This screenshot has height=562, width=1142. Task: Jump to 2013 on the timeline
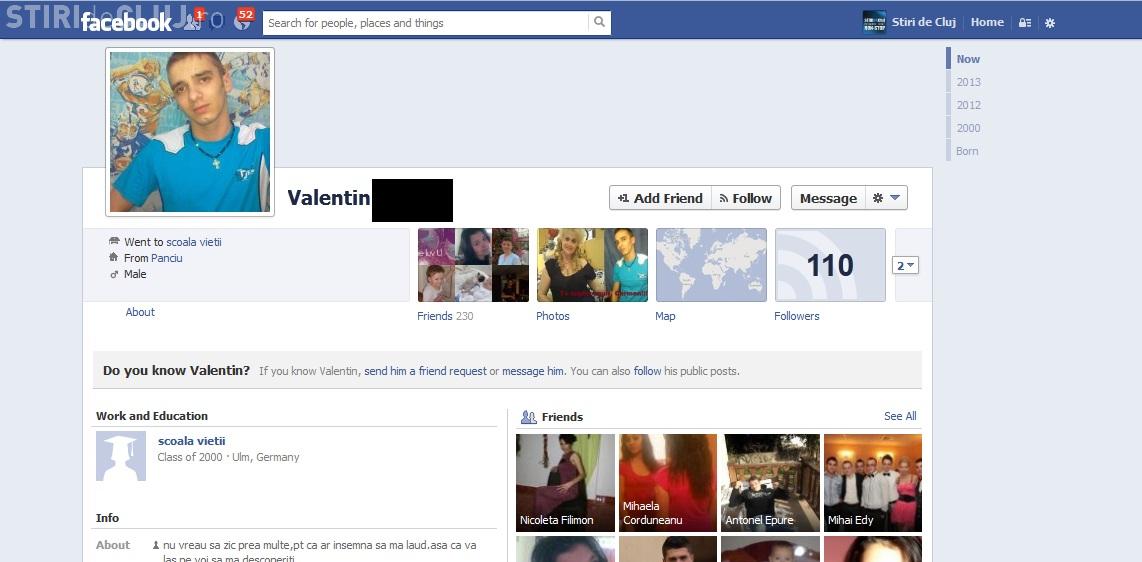click(968, 82)
